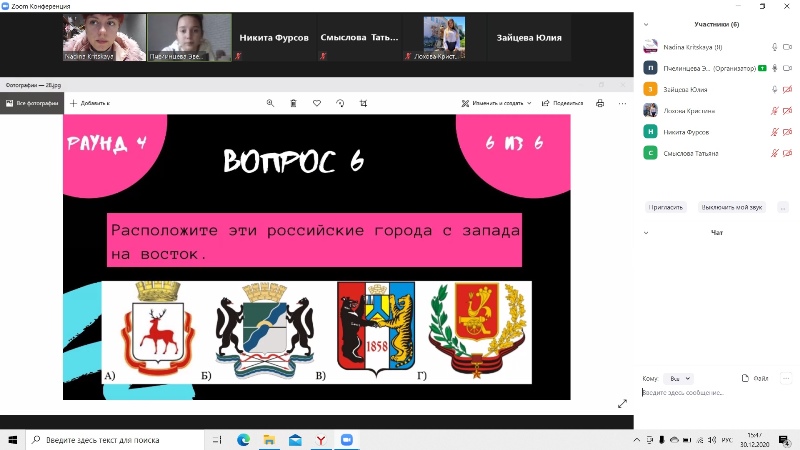This screenshot has width=800, height=450.
Task: Open the chat recipient 'Все' dropdown
Action: 680,379
